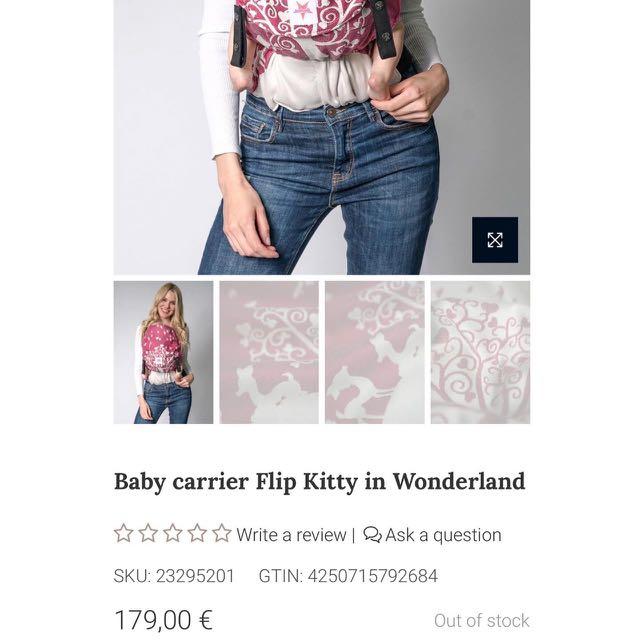Click the Out of stock label
Image resolution: width=640 pixels, height=640 pixels.
(482, 620)
